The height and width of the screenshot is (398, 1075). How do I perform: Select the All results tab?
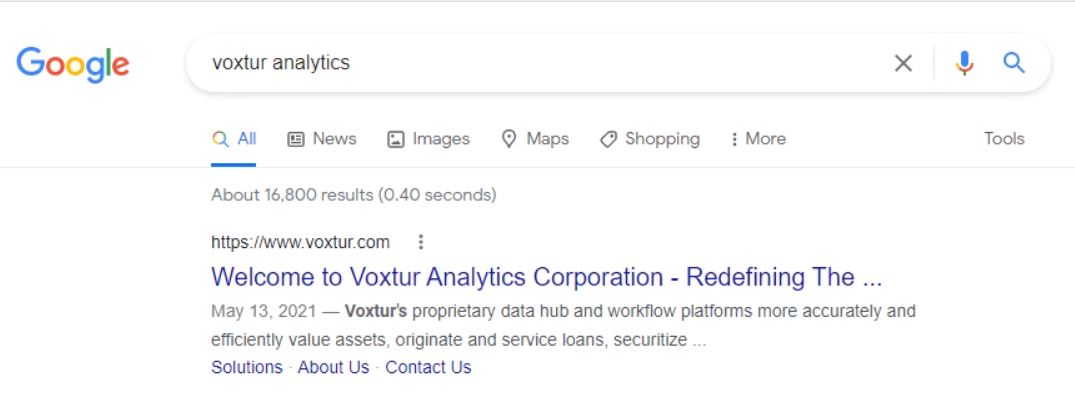(x=234, y=139)
